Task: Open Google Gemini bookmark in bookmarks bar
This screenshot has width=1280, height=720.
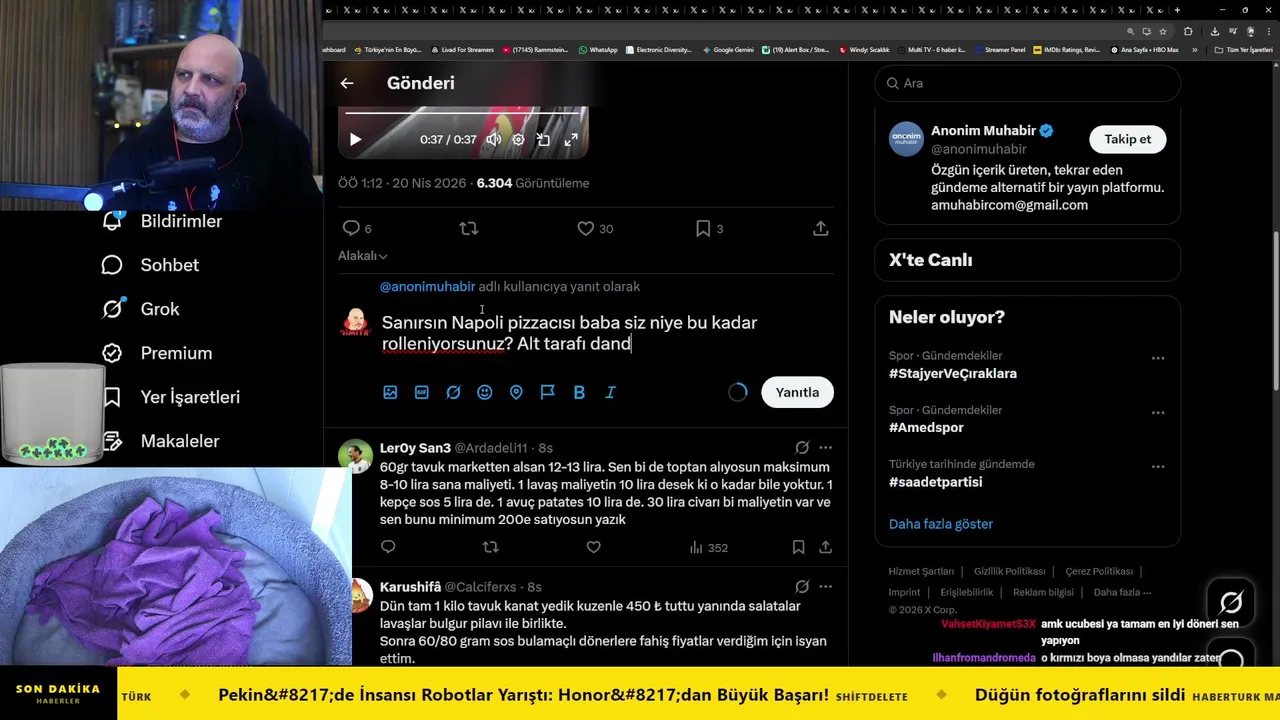Action: (728, 49)
